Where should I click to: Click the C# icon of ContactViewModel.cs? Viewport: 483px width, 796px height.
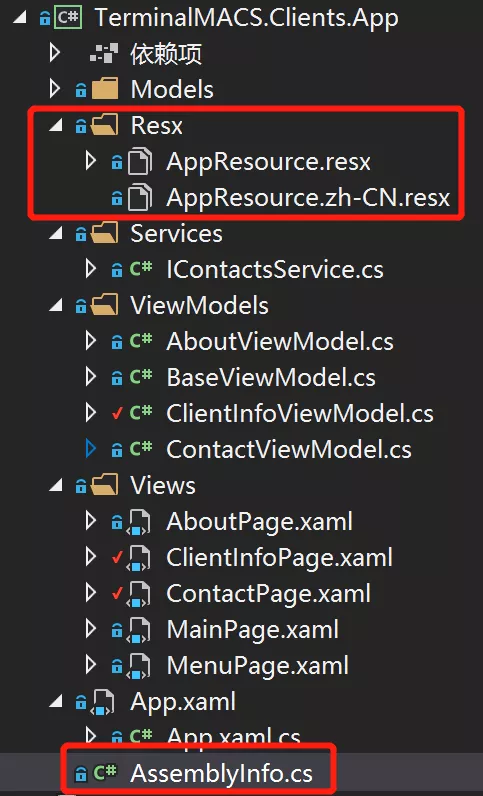141,449
